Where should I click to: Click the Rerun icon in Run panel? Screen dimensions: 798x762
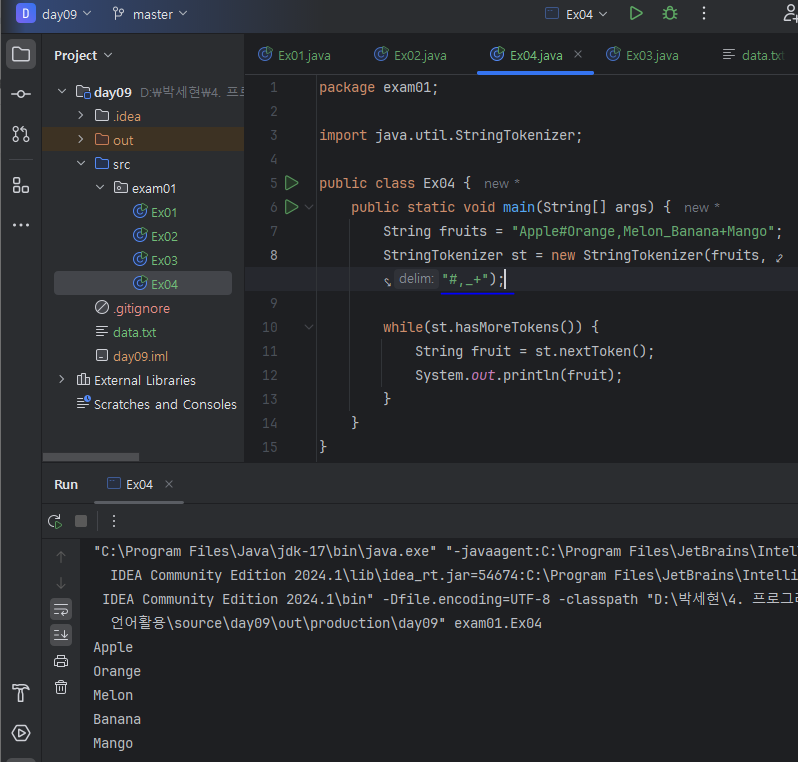pos(54,521)
